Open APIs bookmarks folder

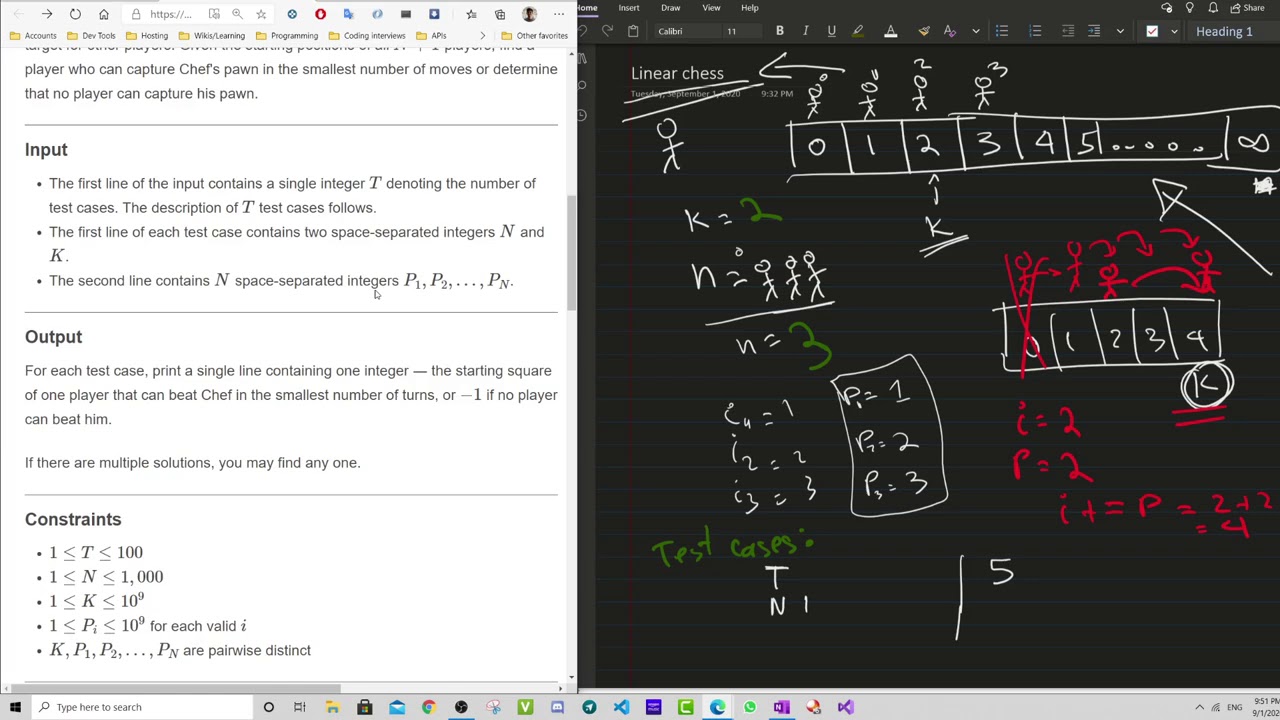tap(433, 36)
